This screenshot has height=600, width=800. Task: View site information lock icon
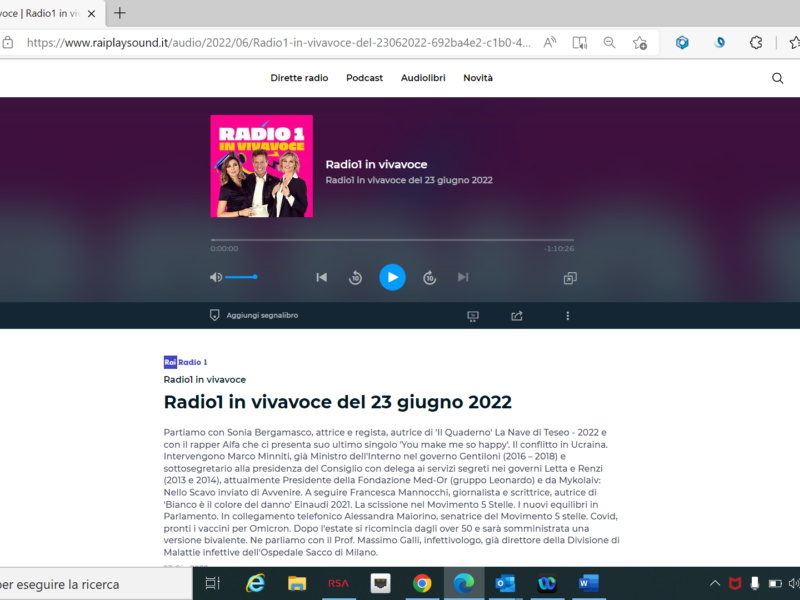[x=8, y=43]
